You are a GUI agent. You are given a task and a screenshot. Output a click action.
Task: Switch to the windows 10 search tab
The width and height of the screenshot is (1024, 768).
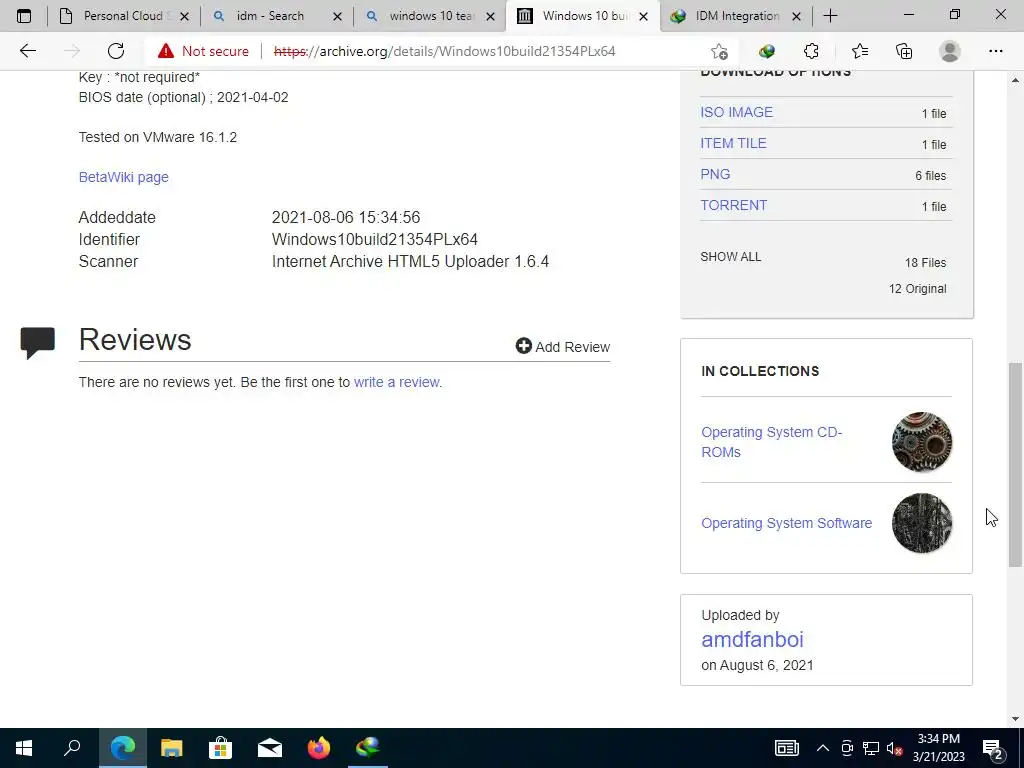coord(430,16)
